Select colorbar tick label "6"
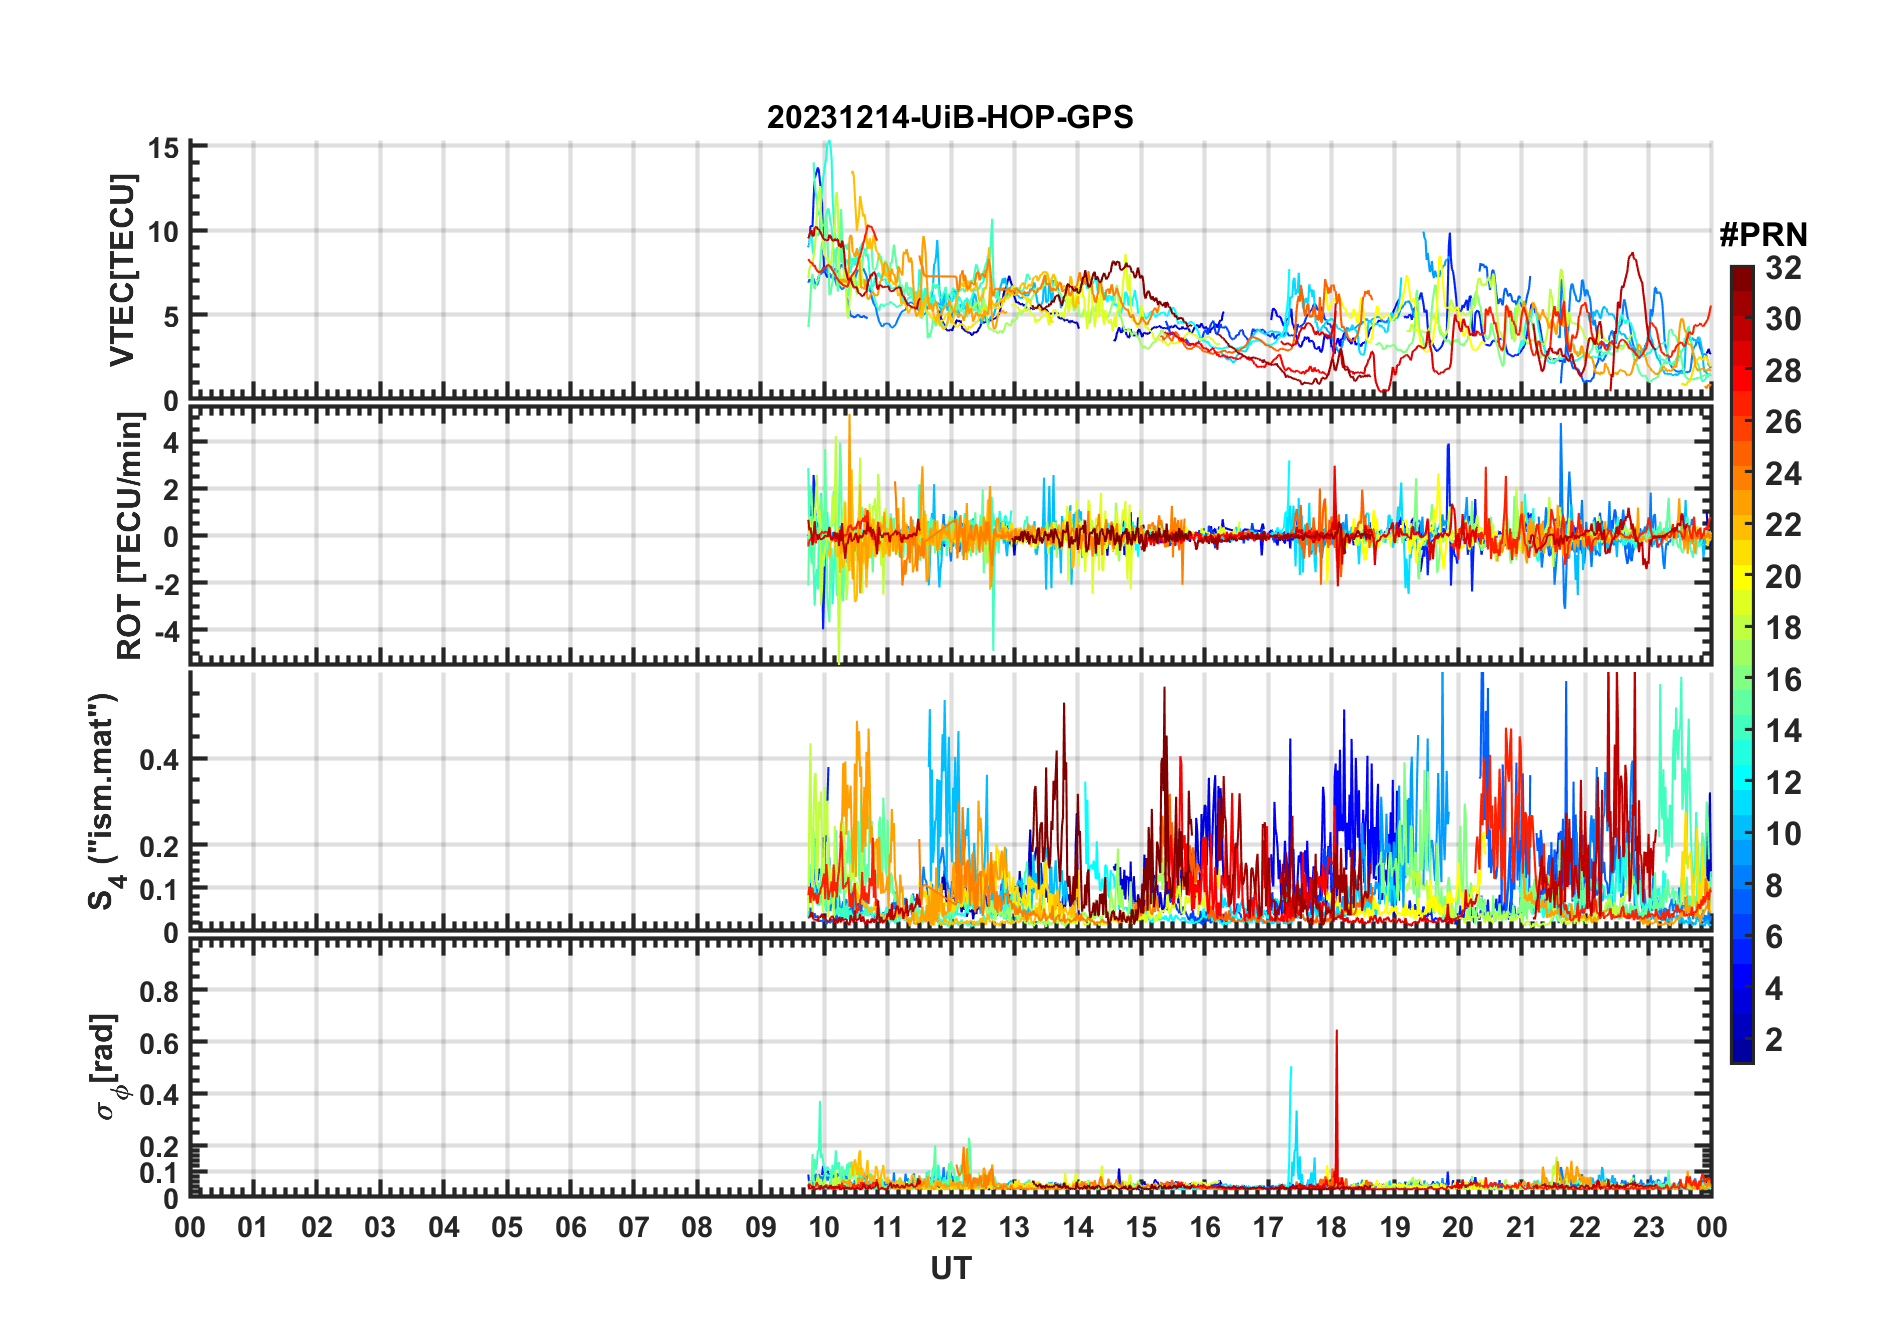1902x1330 pixels. tap(1774, 937)
